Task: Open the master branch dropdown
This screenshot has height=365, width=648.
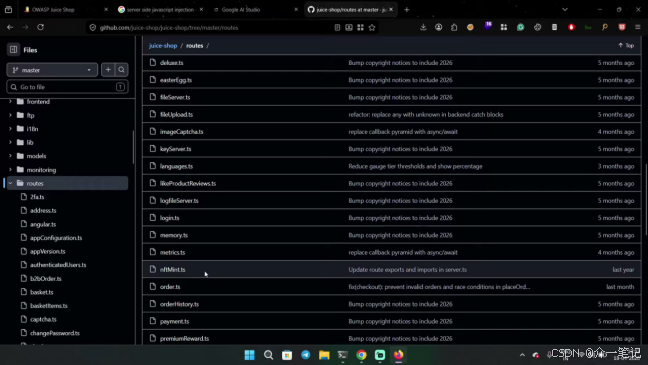Action: [52, 70]
